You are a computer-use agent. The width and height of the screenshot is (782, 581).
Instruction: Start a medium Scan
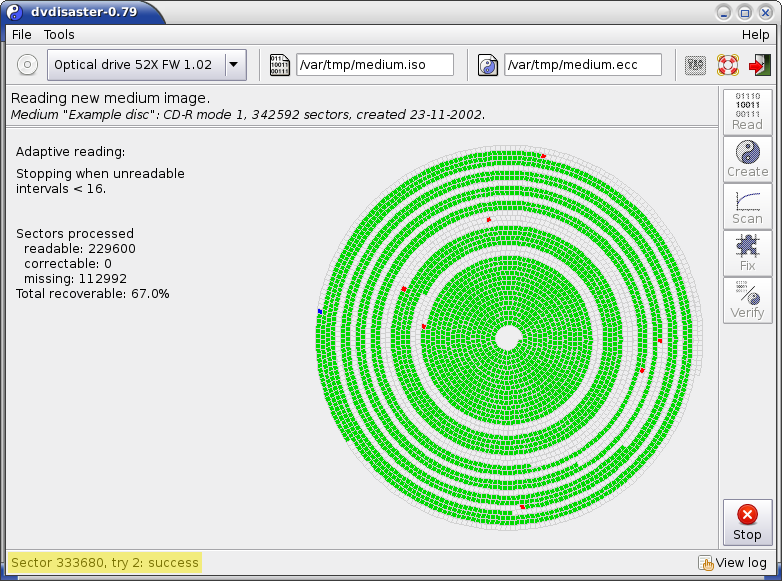[747, 206]
